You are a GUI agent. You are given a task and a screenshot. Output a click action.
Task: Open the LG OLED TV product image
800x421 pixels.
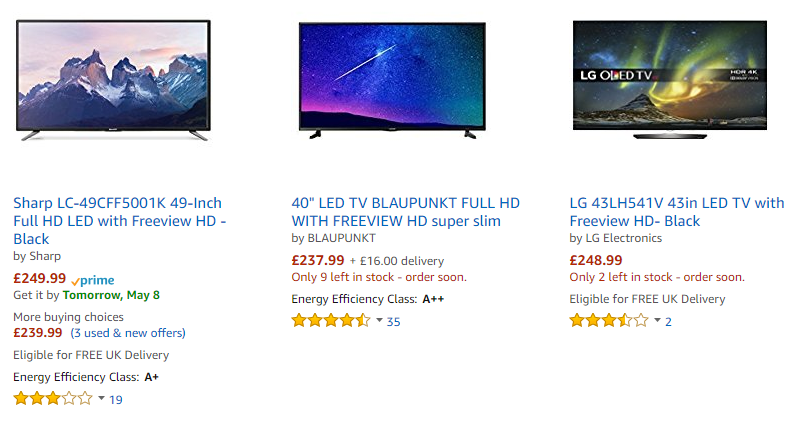(x=670, y=80)
